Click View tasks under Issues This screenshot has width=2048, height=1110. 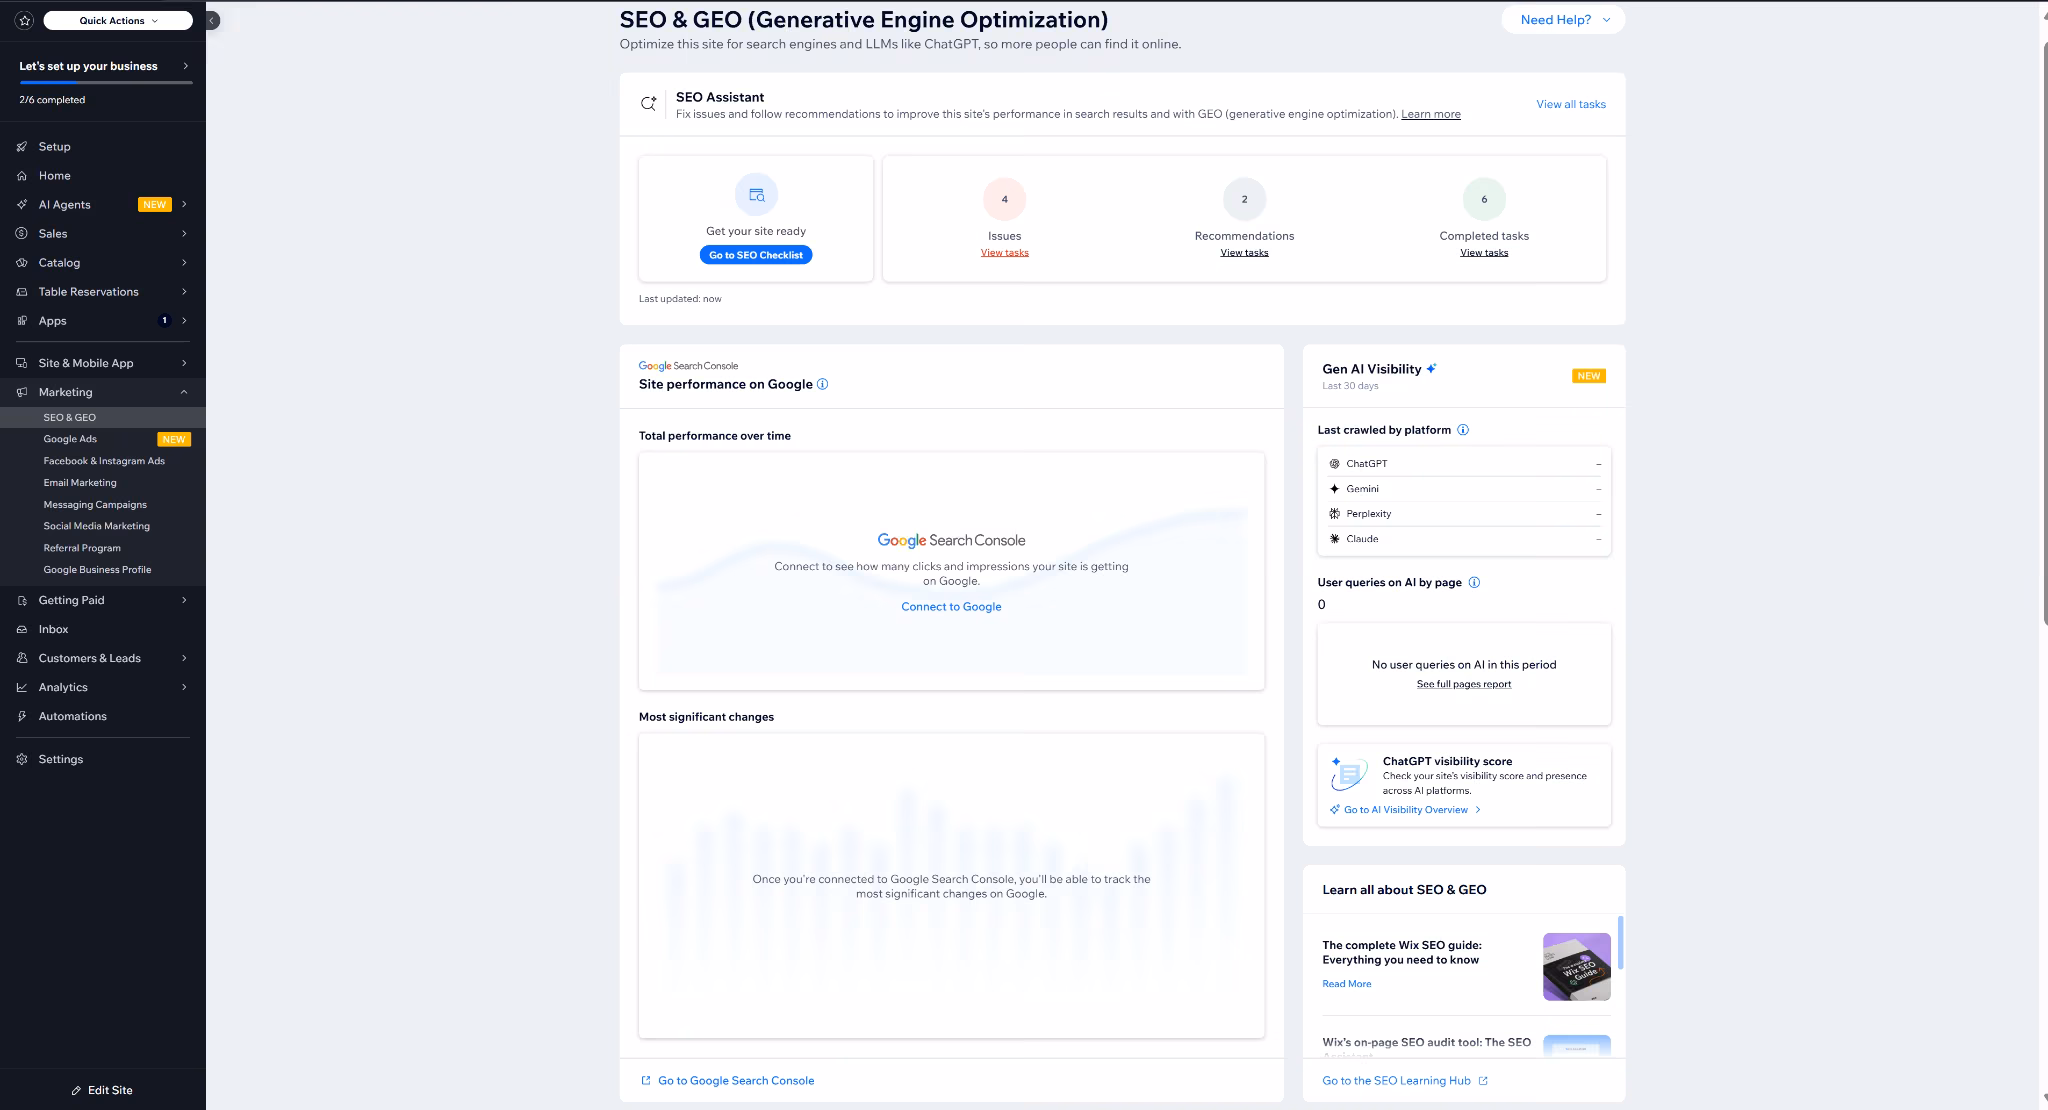[x=1004, y=253]
